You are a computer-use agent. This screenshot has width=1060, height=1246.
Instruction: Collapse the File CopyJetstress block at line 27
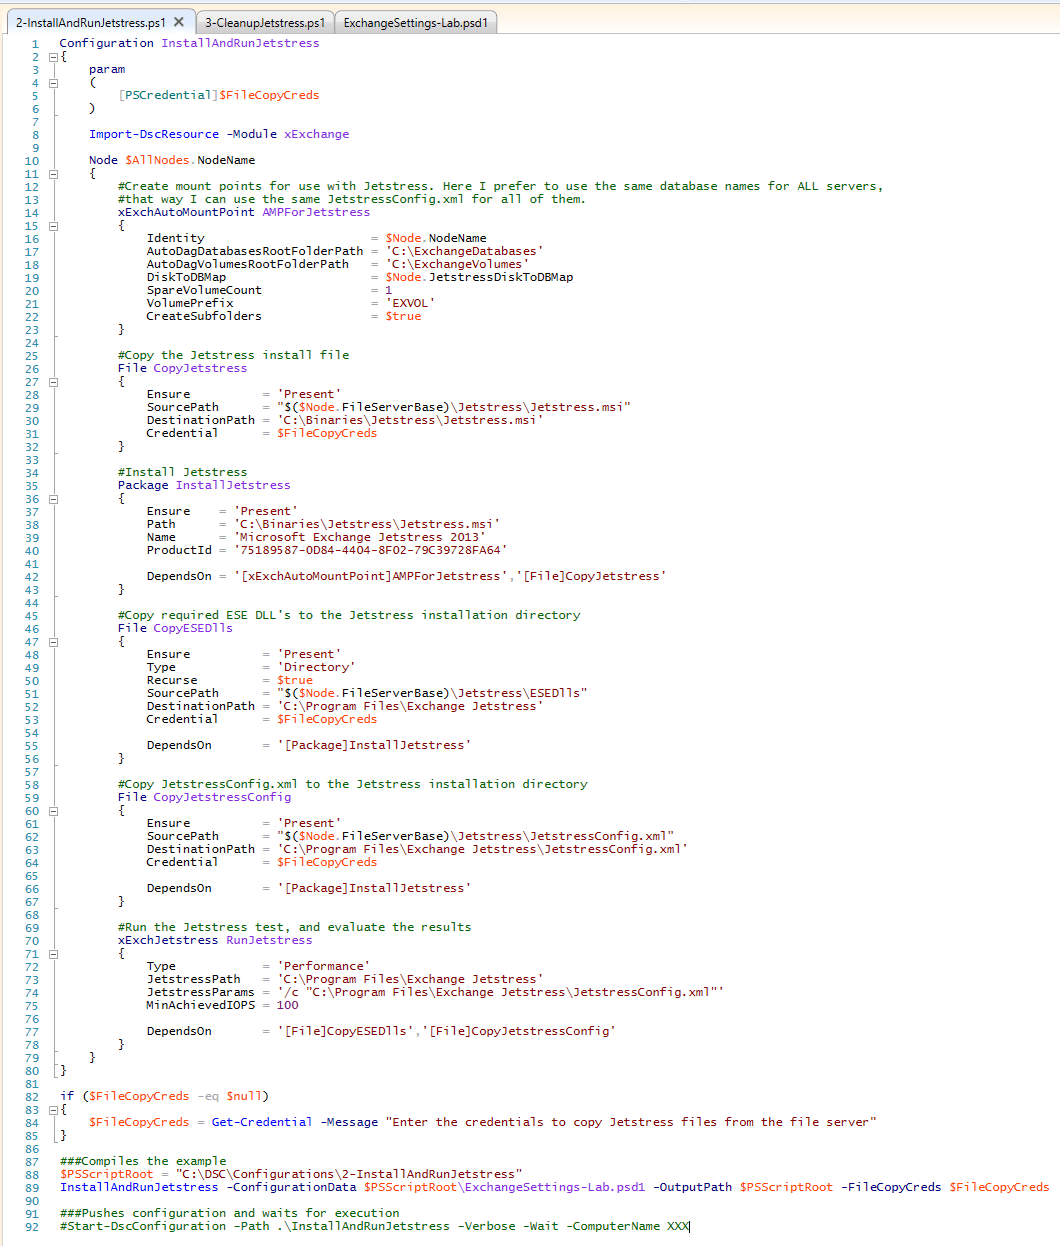(54, 382)
